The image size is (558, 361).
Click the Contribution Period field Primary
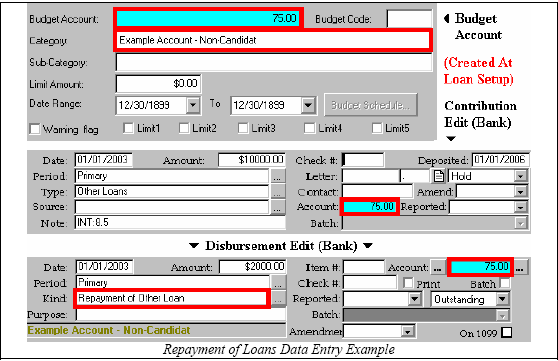point(172,176)
